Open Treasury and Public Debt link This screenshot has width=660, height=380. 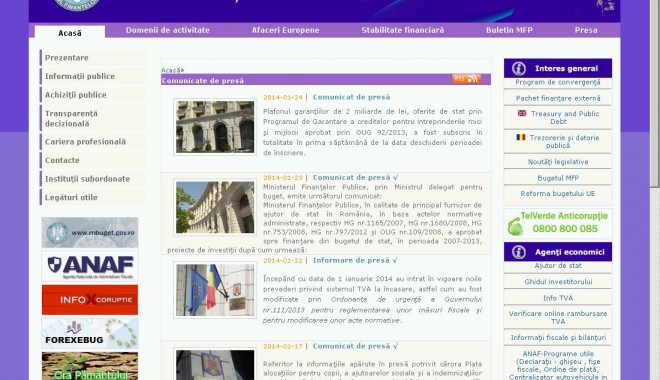pyautogui.click(x=564, y=117)
